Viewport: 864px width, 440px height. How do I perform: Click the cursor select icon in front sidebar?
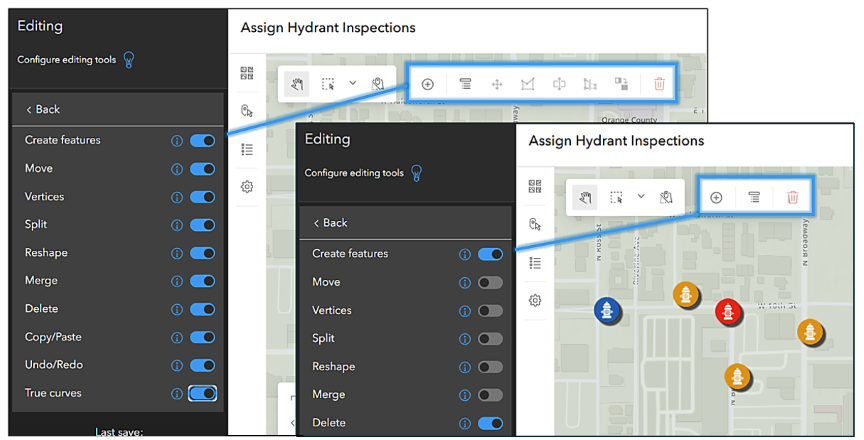point(534,224)
